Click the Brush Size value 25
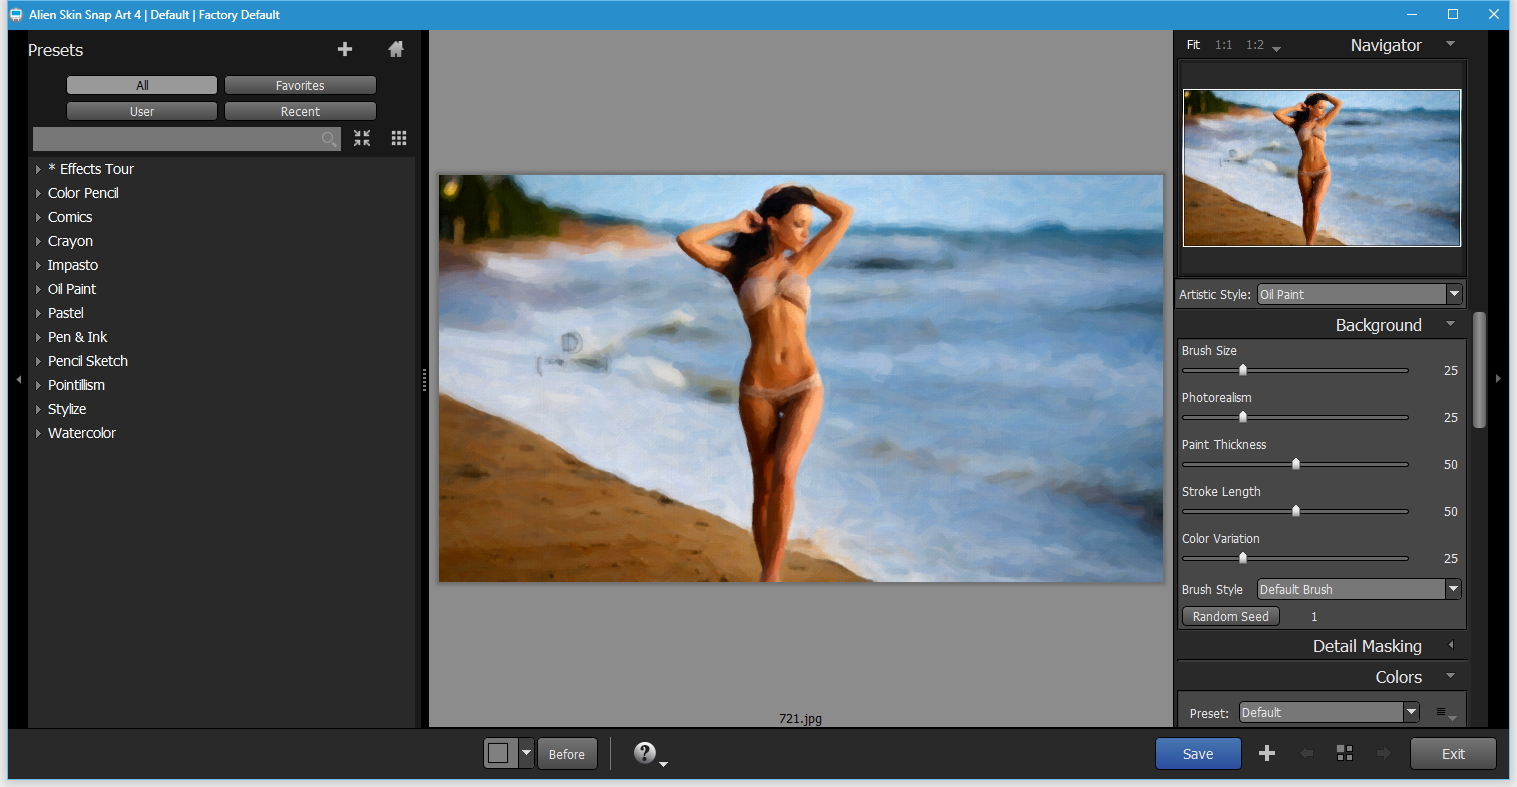1517x787 pixels. (x=1450, y=371)
